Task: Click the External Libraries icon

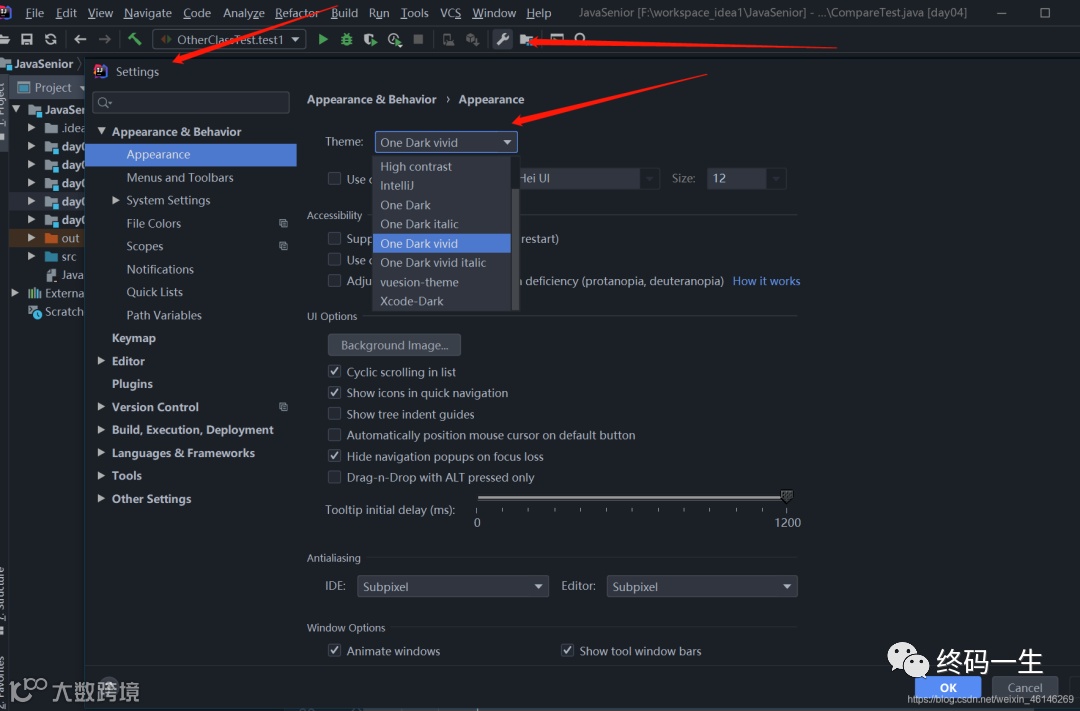Action: coord(34,293)
